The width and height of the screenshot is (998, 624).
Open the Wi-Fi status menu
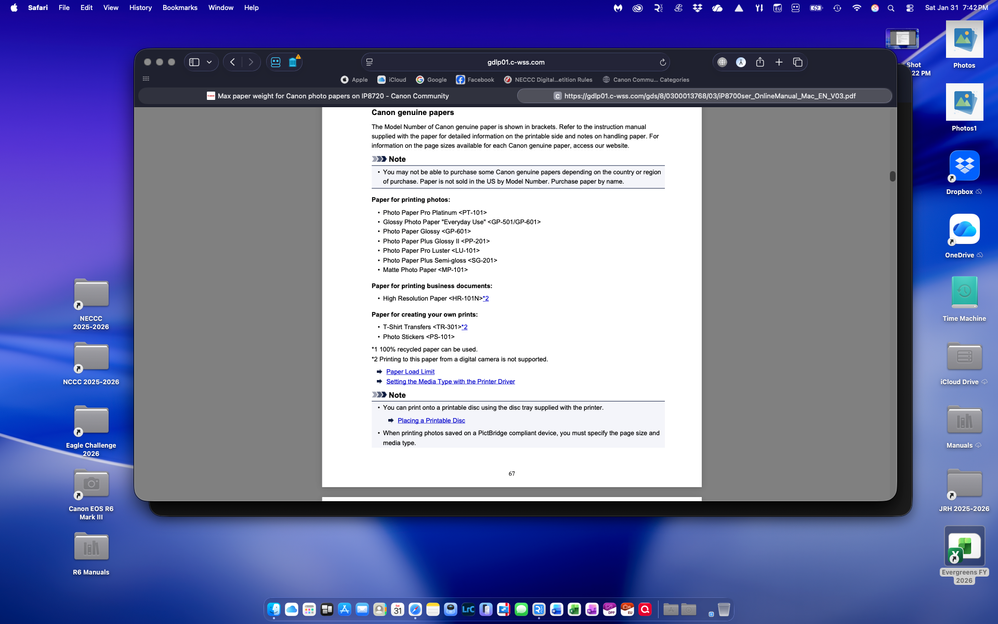pos(857,8)
